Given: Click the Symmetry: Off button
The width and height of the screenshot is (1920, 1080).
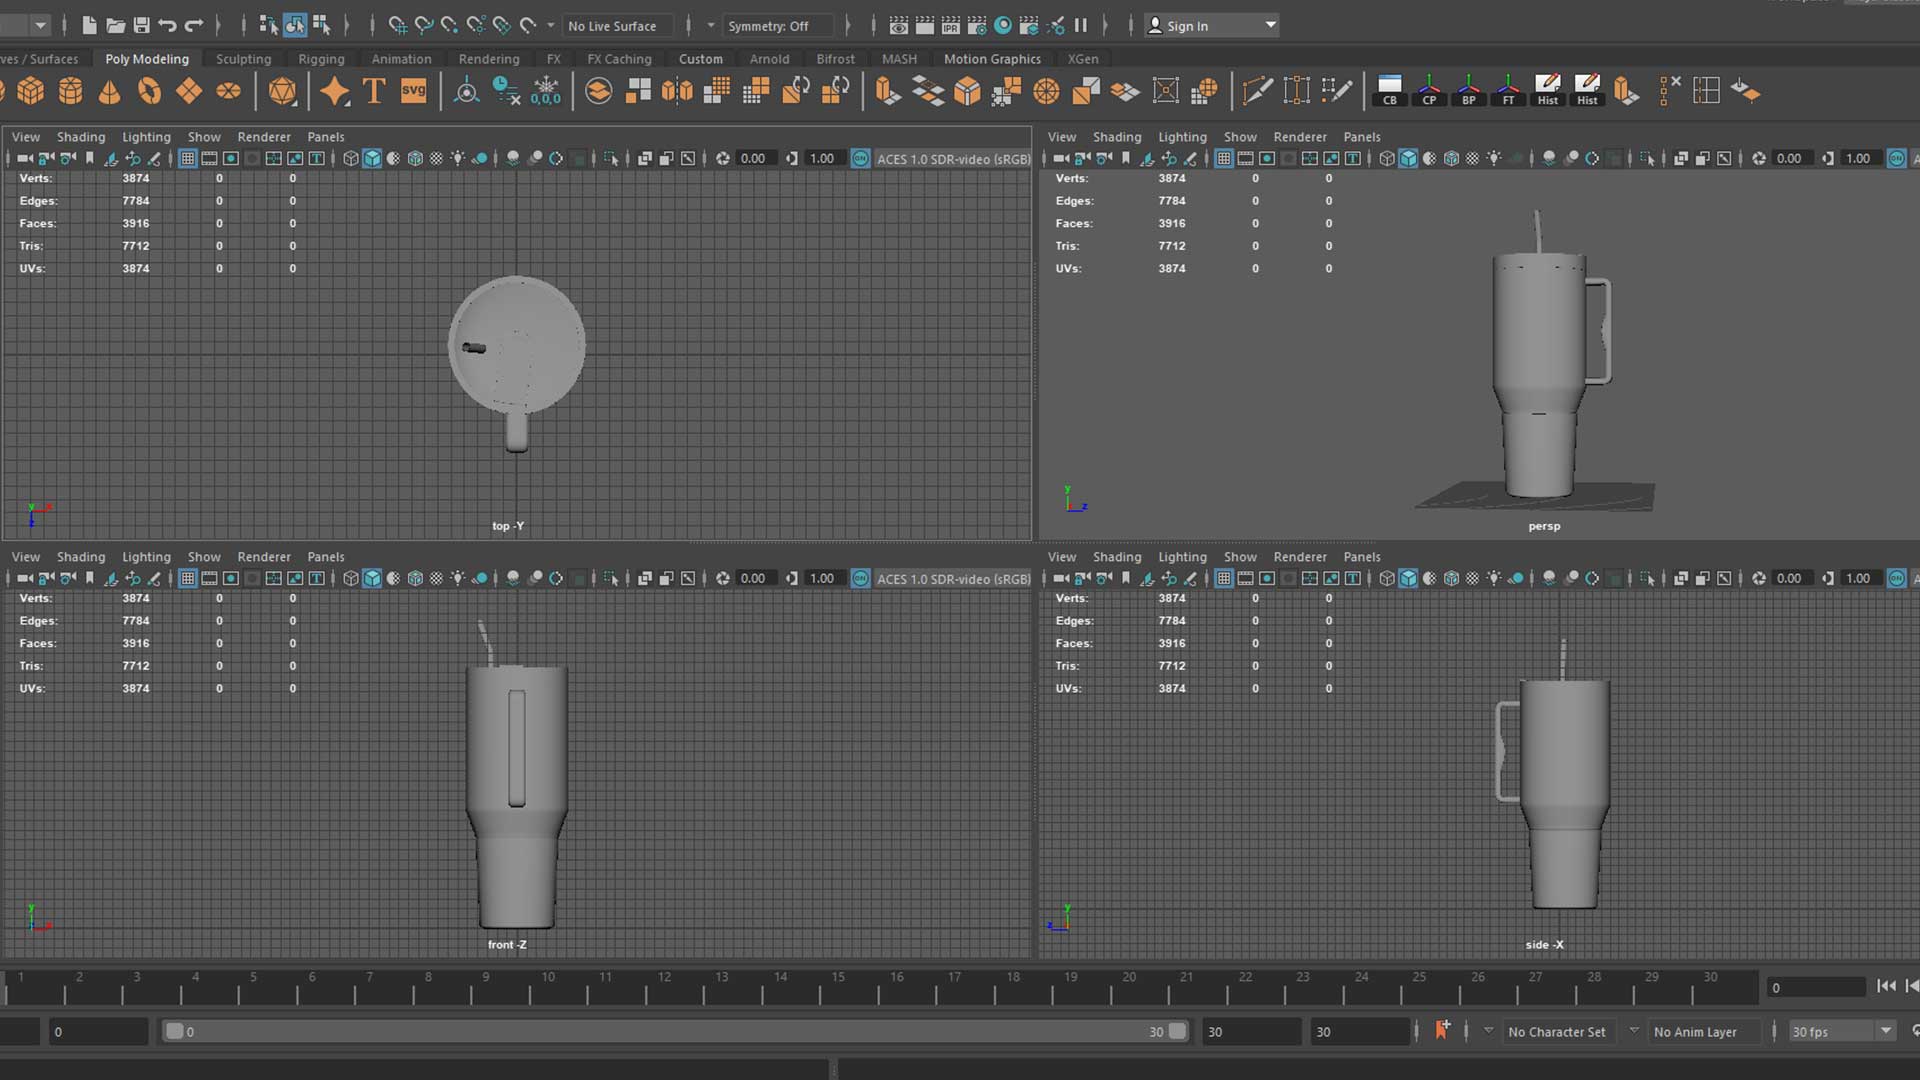Looking at the screenshot, I should tap(768, 26).
